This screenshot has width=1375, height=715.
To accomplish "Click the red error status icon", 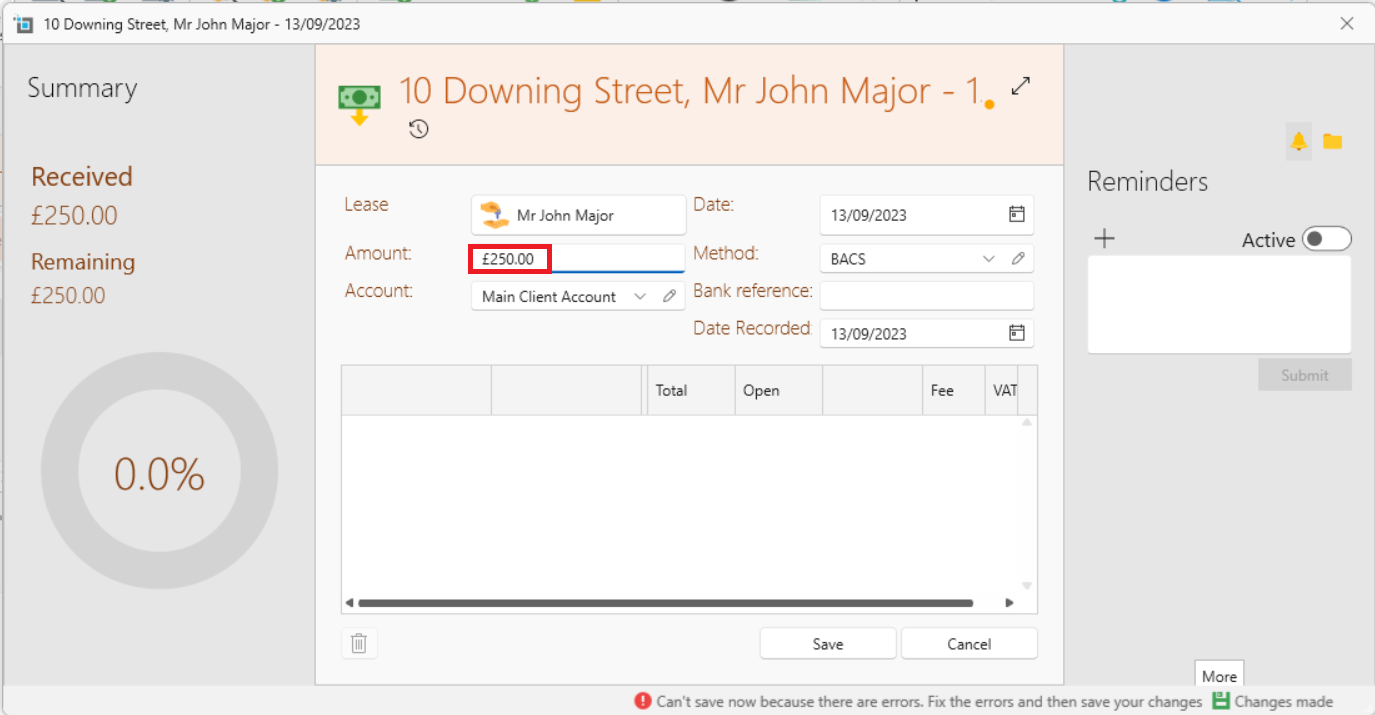I will (643, 702).
